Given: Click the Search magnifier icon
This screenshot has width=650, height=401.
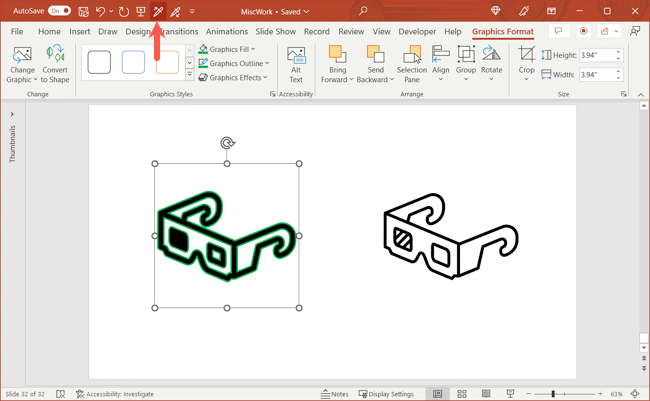Looking at the screenshot, I should point(363,11).
